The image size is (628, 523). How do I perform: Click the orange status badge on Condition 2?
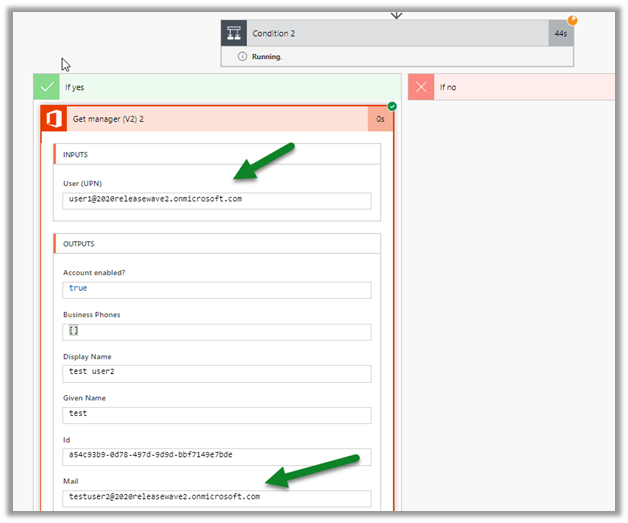click(x=573, y=20)
